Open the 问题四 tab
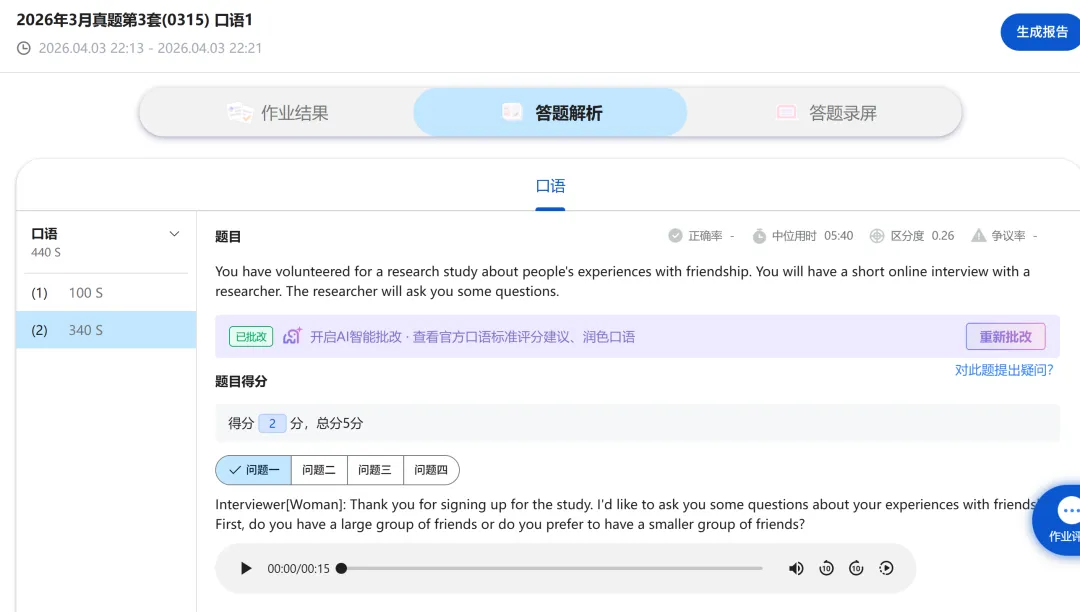Viewport: 1080px width, 612px height. 431,470
